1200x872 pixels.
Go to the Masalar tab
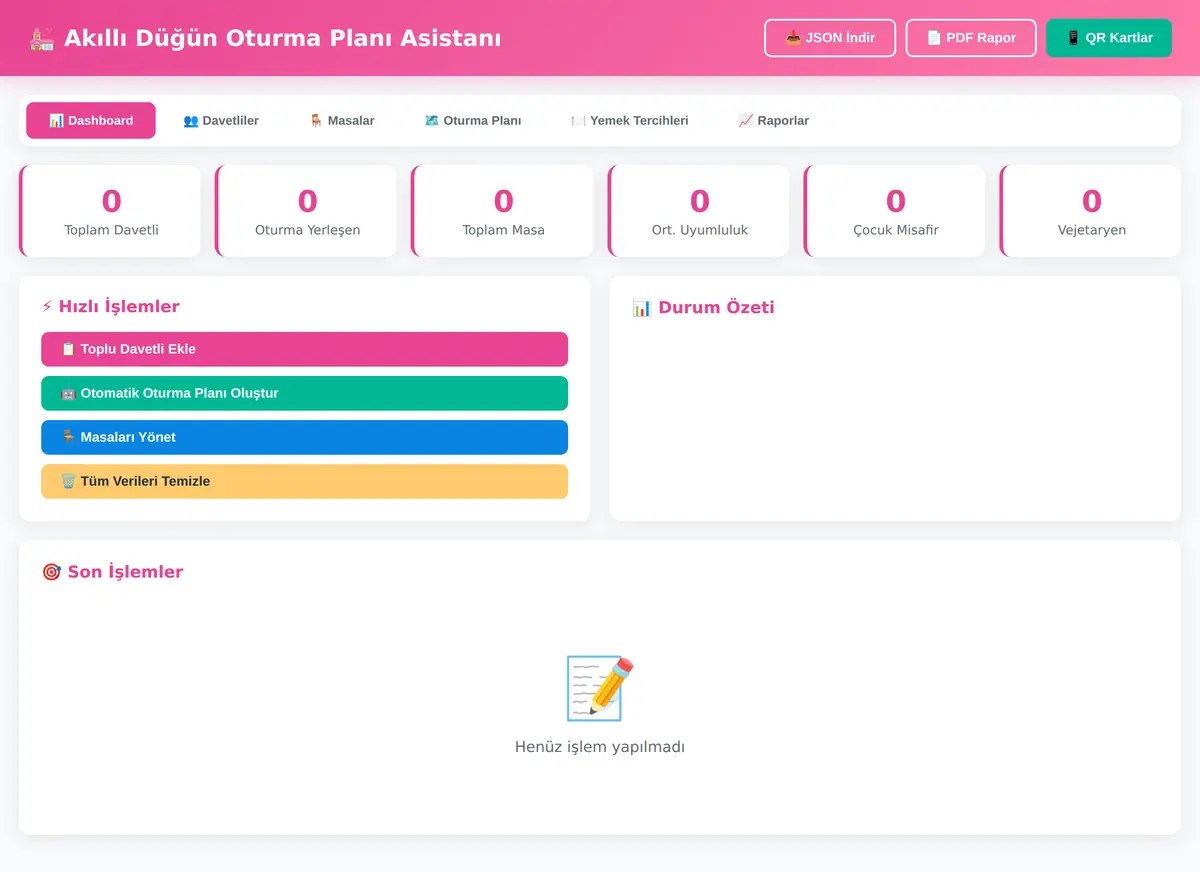tap(342, 120)
